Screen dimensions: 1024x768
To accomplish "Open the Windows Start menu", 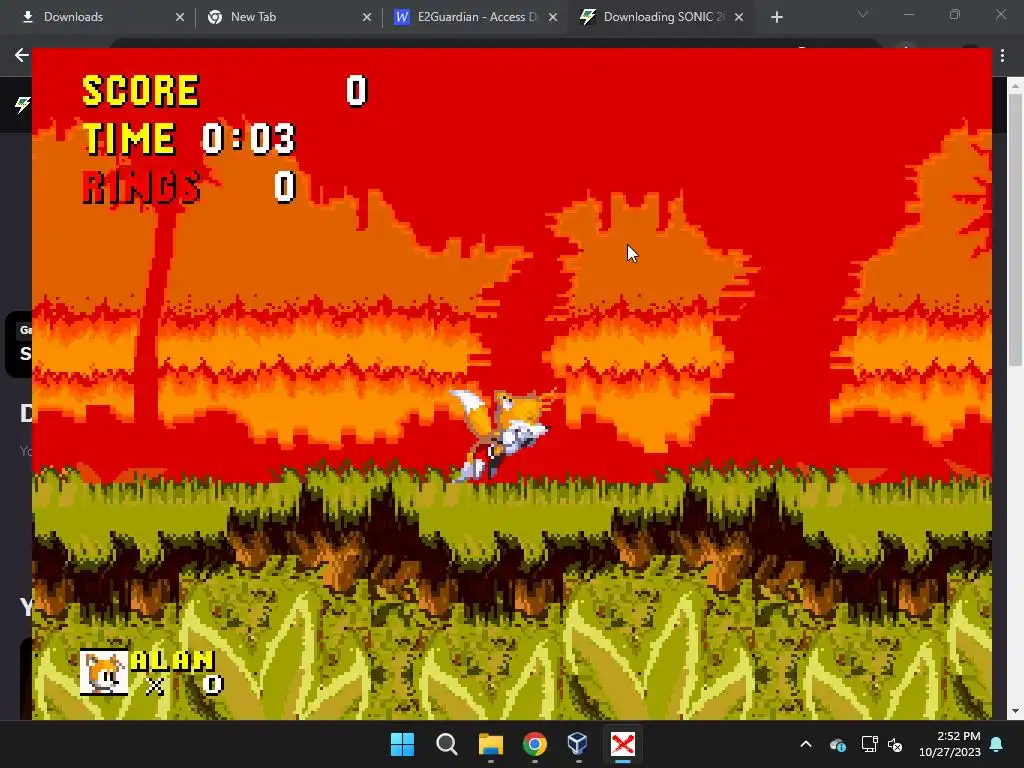I will (x=402, y=744).
